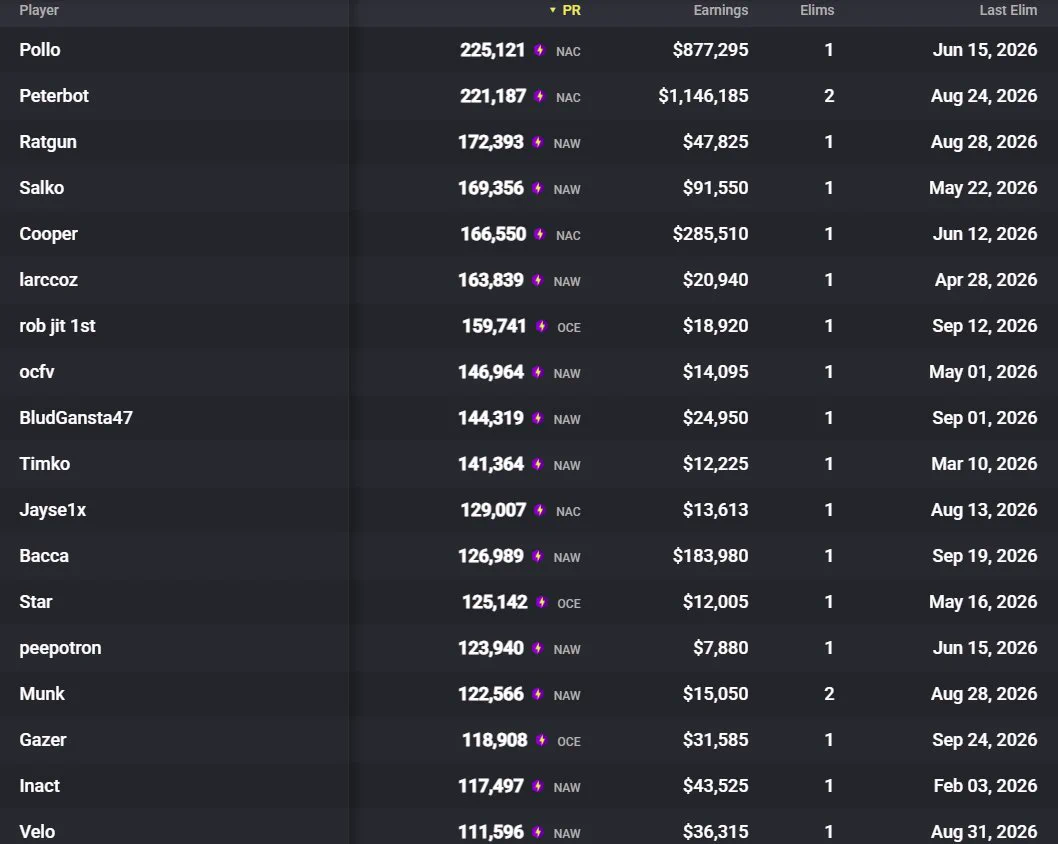Viewport: 1058px width, 844px height.
Task: Open the Star player name
Action: (36, 602)
